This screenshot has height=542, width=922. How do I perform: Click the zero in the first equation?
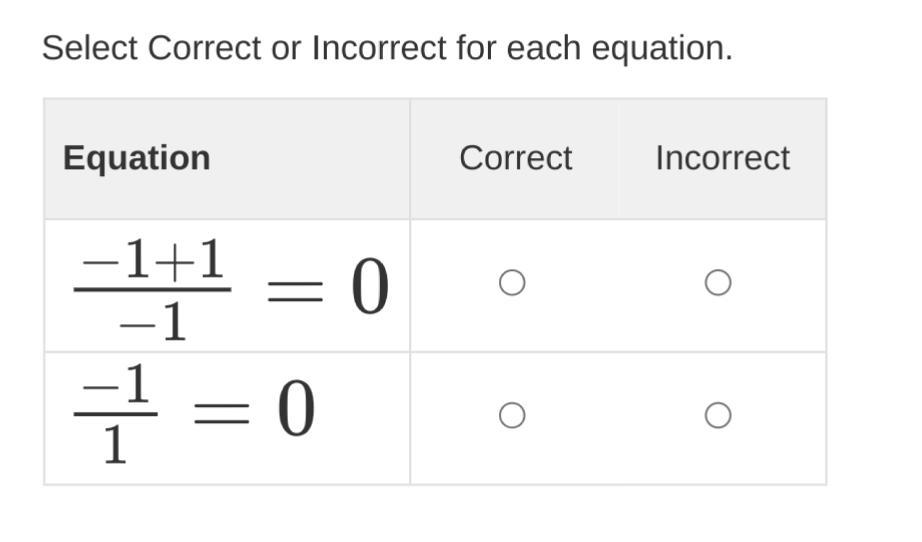tap(370, 288)
